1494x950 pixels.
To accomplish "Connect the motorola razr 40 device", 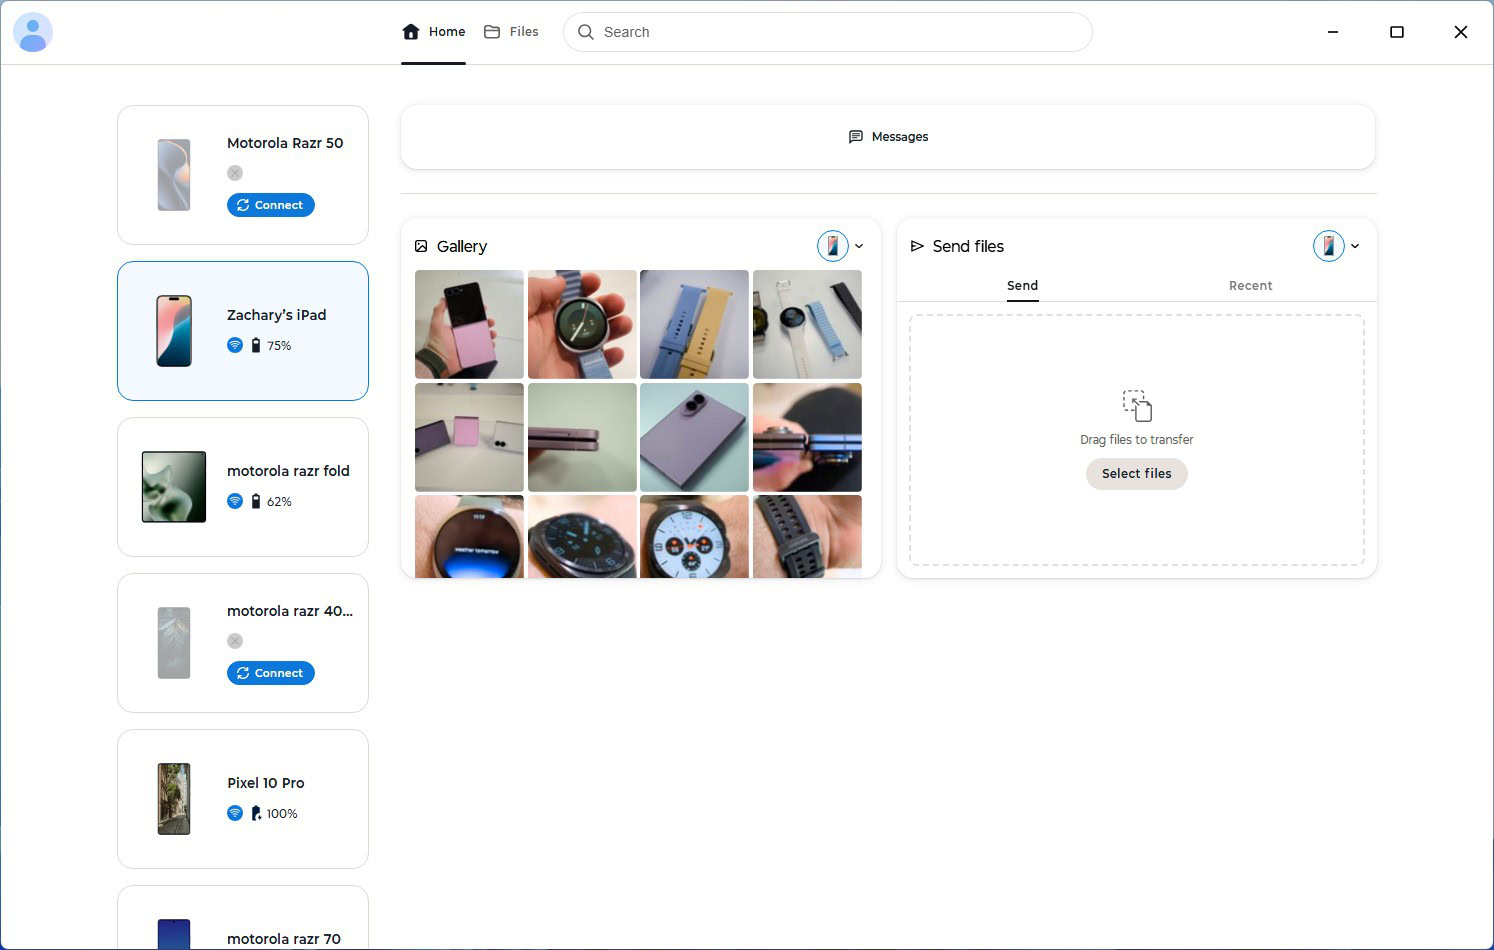I will click(x=271, y=673).
